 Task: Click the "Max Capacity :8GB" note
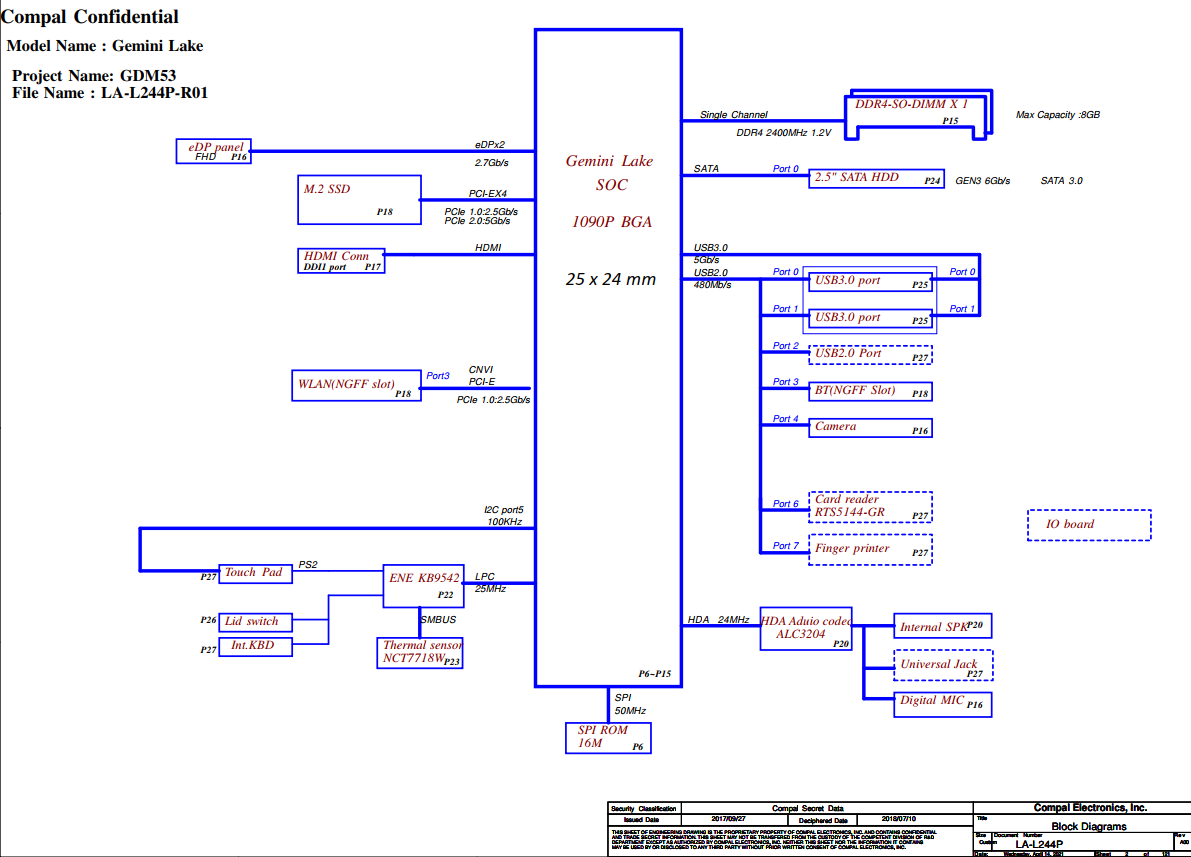[1058, 115]
